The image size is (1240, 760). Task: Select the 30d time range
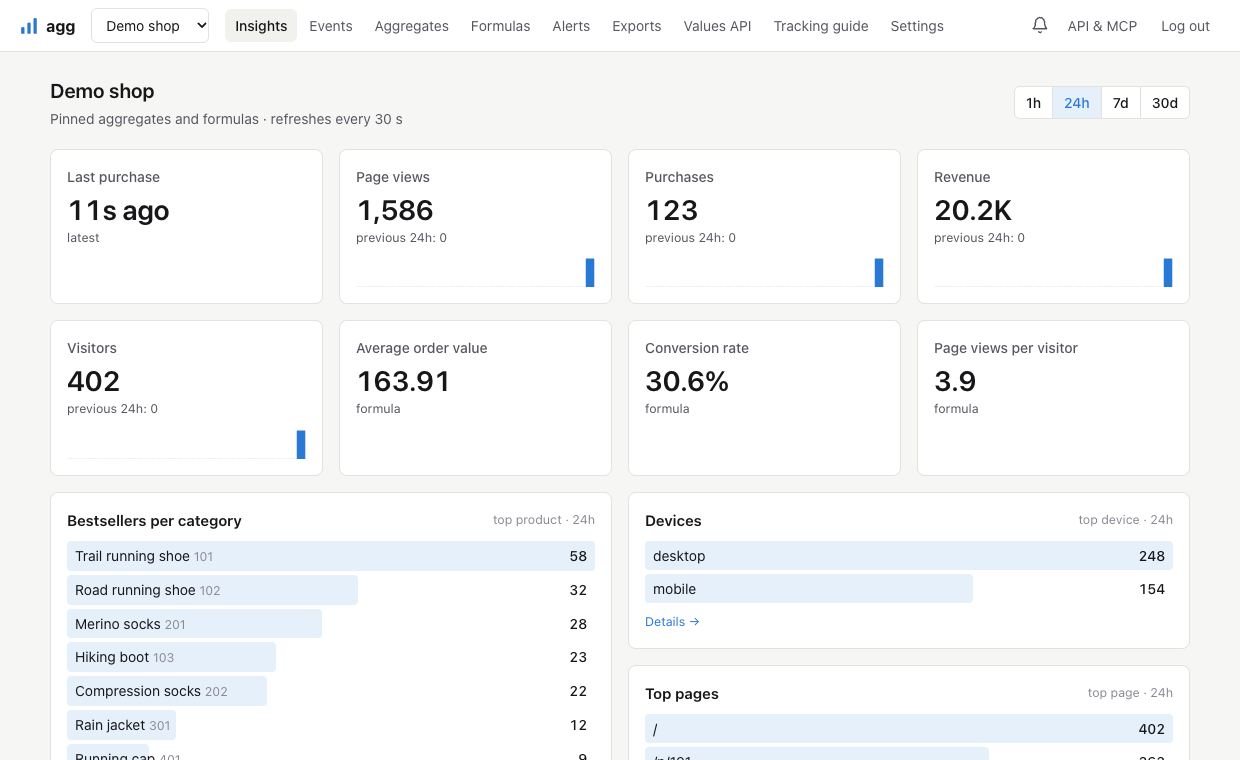tap(1165, 103)
